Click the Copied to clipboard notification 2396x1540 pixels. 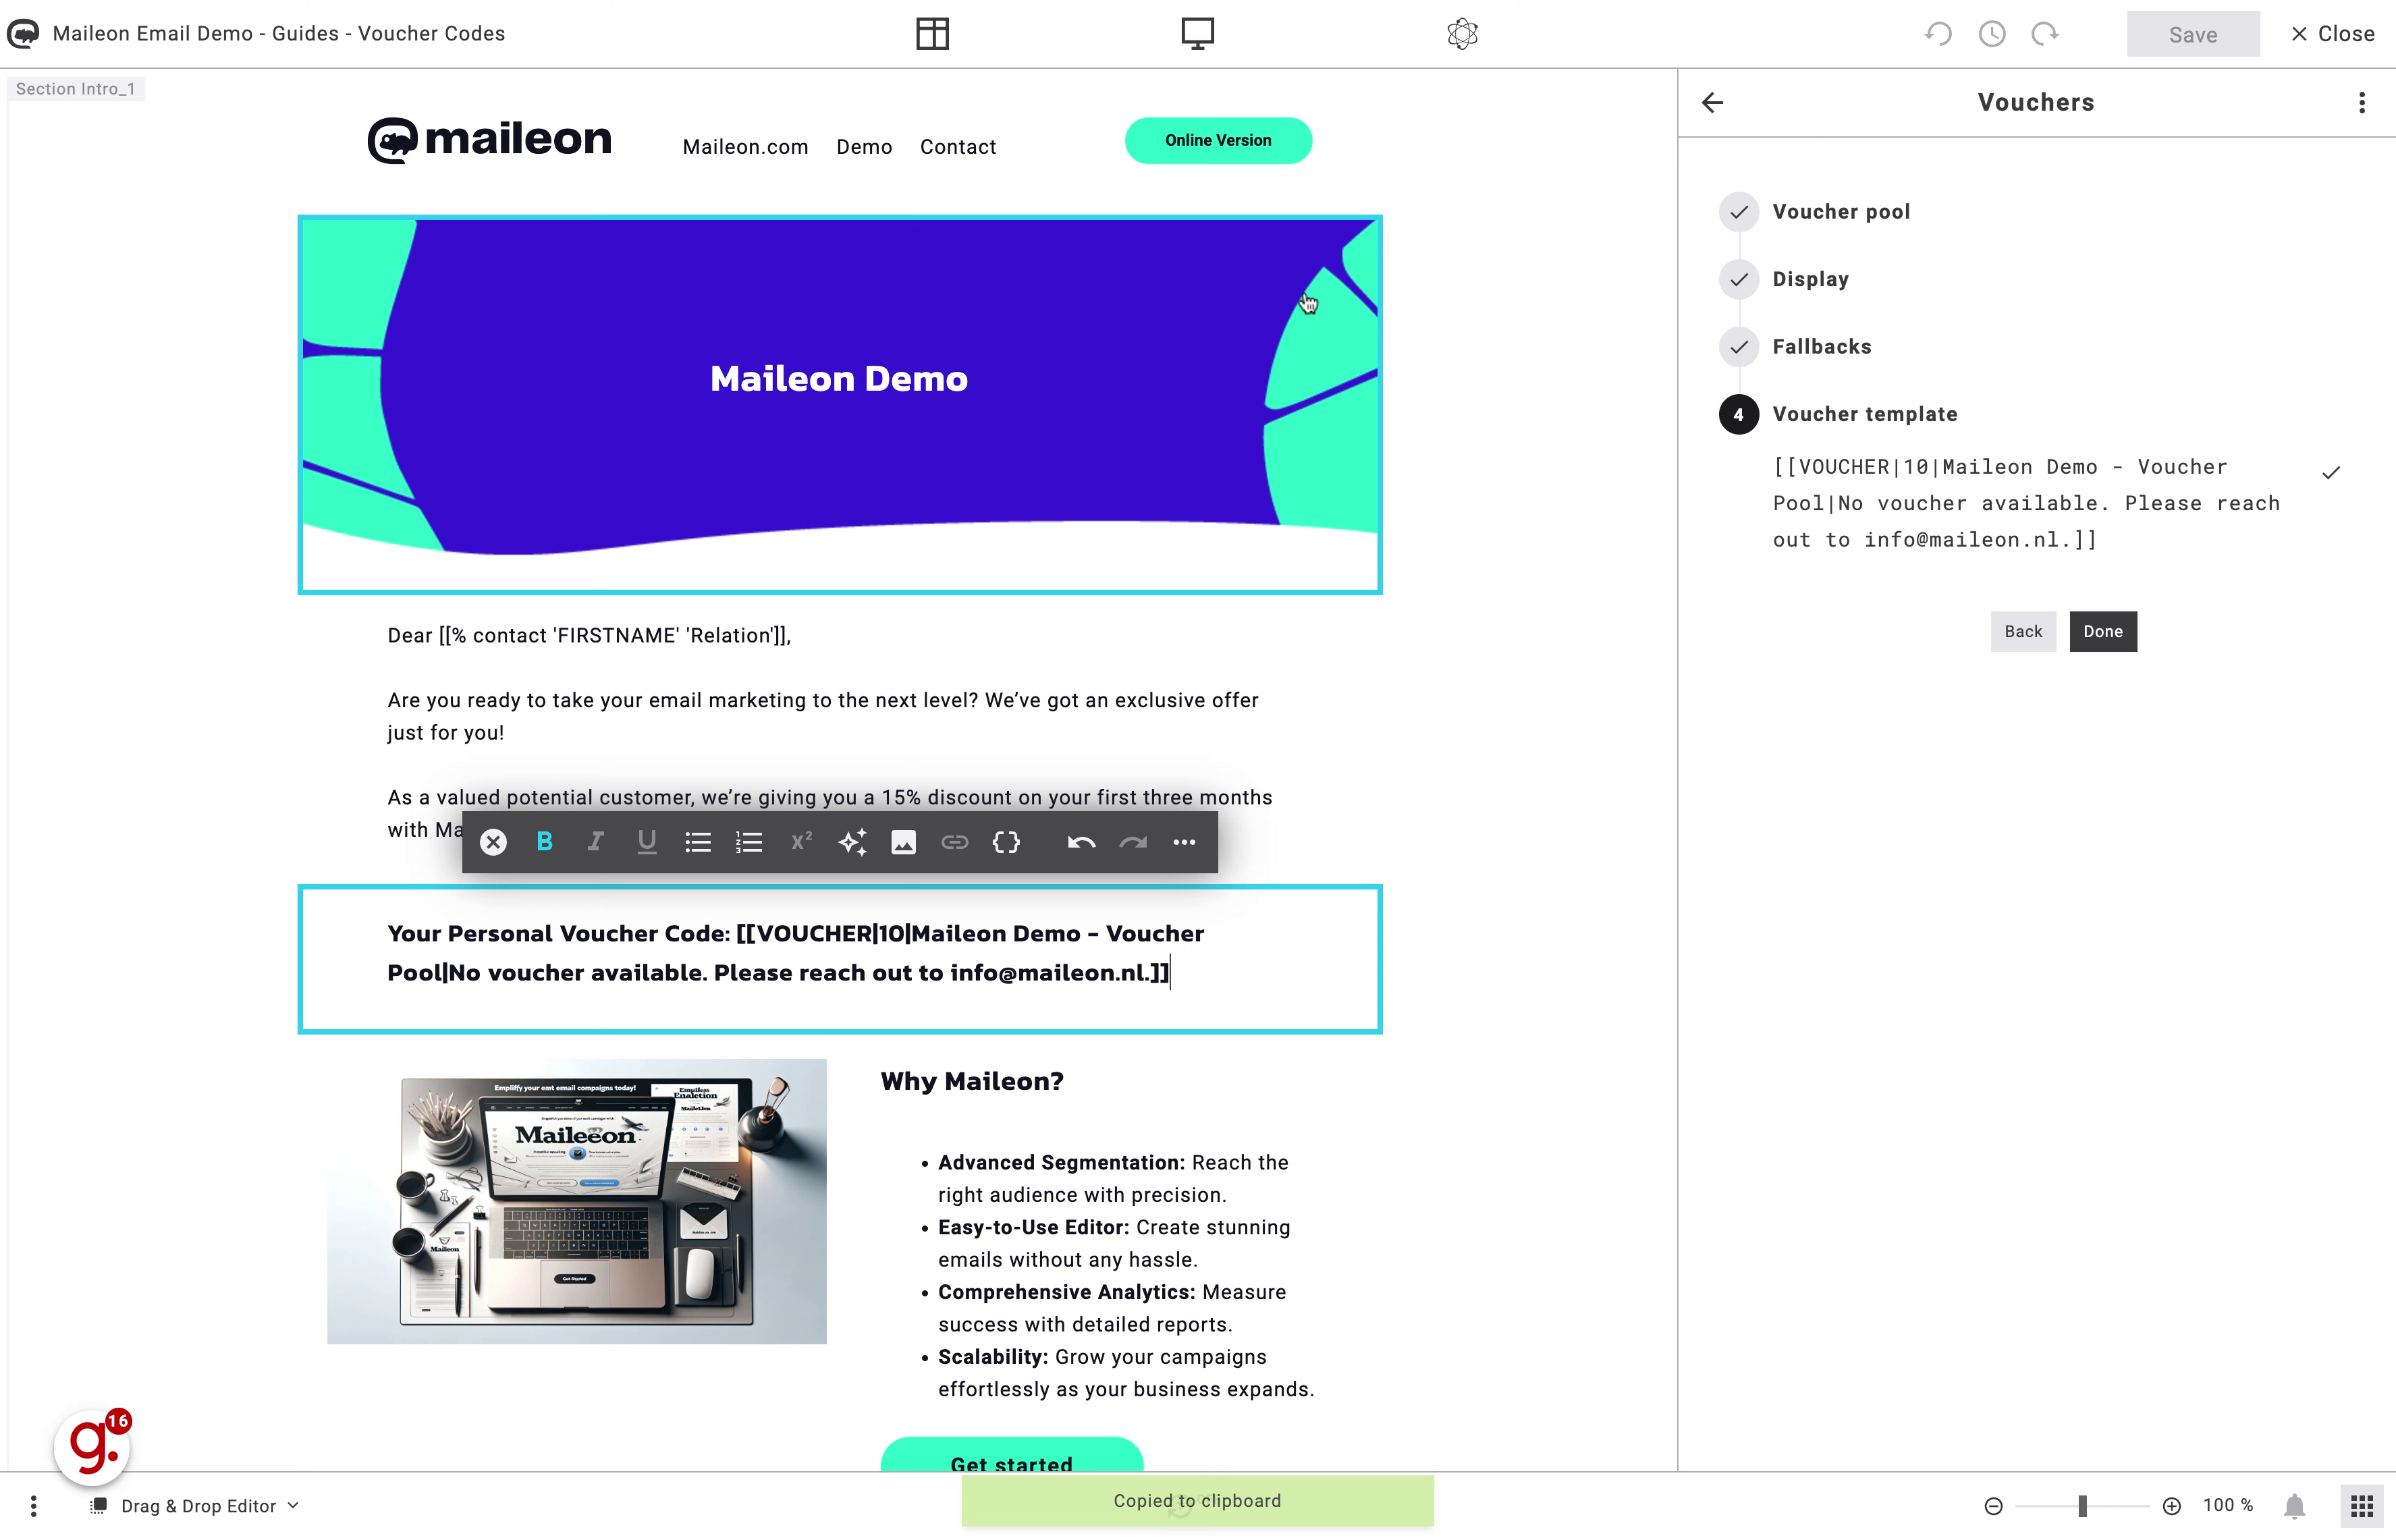1197,1501
